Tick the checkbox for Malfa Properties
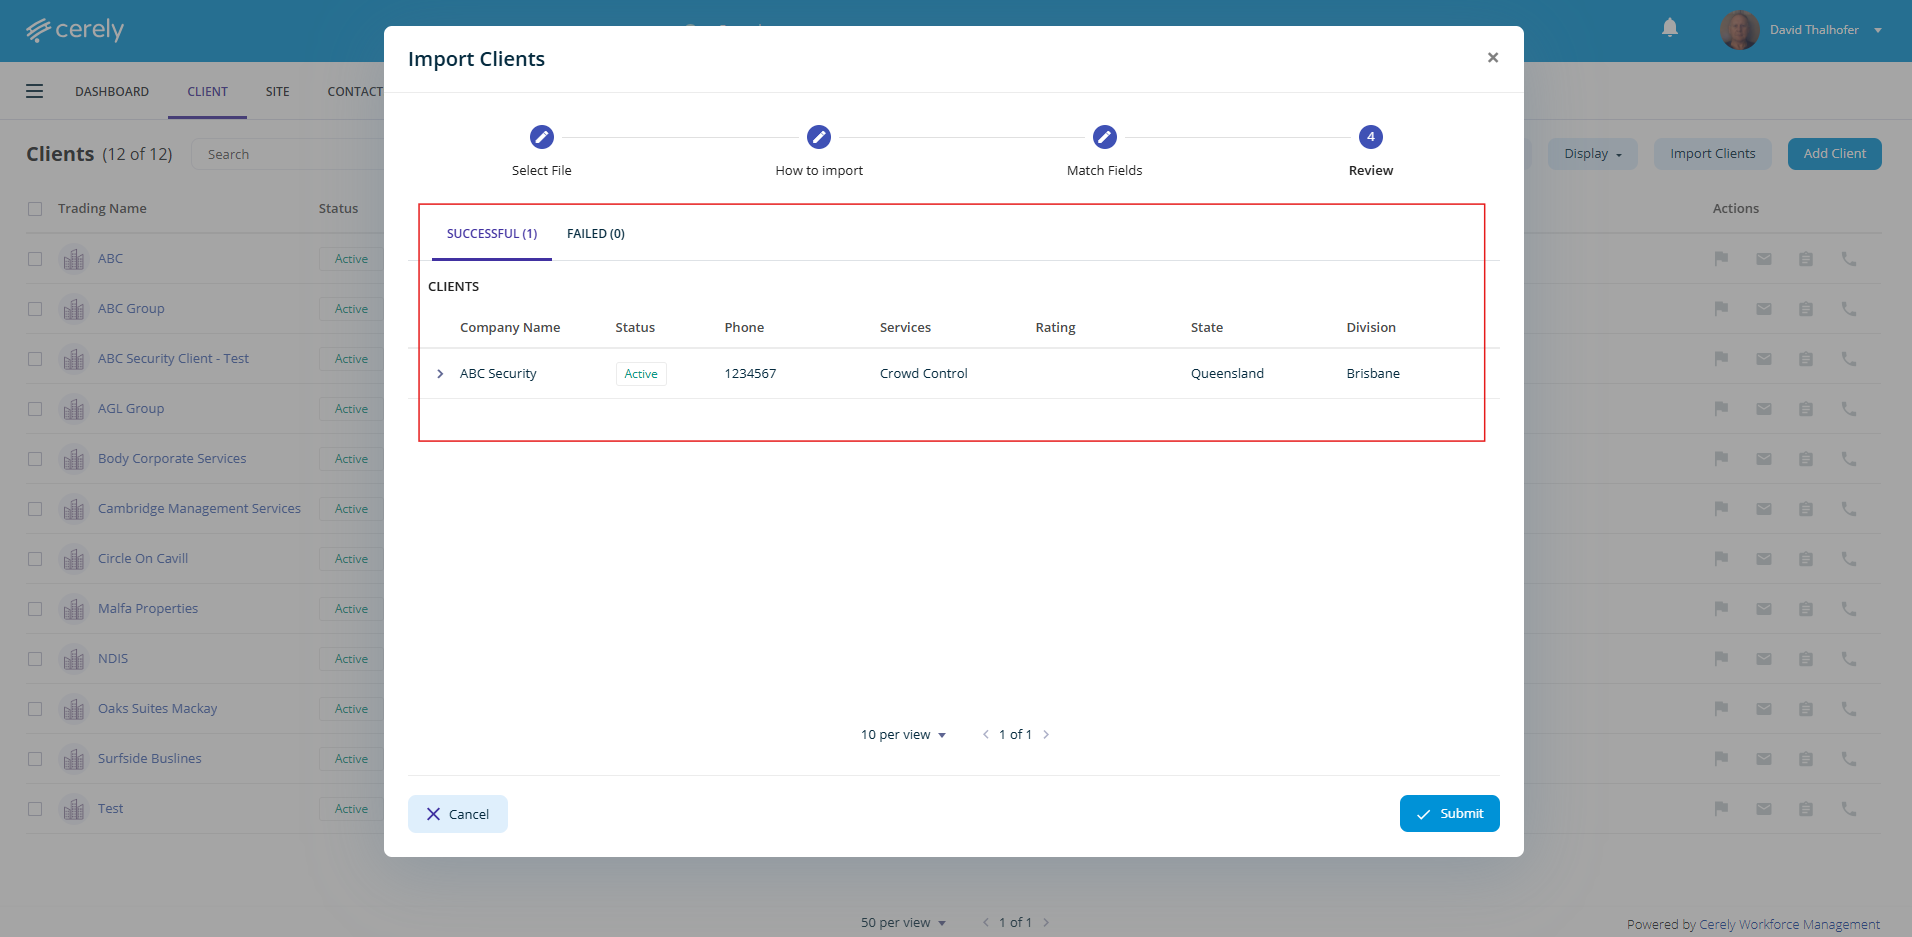The image size is (1912, 937). (35, 609)
